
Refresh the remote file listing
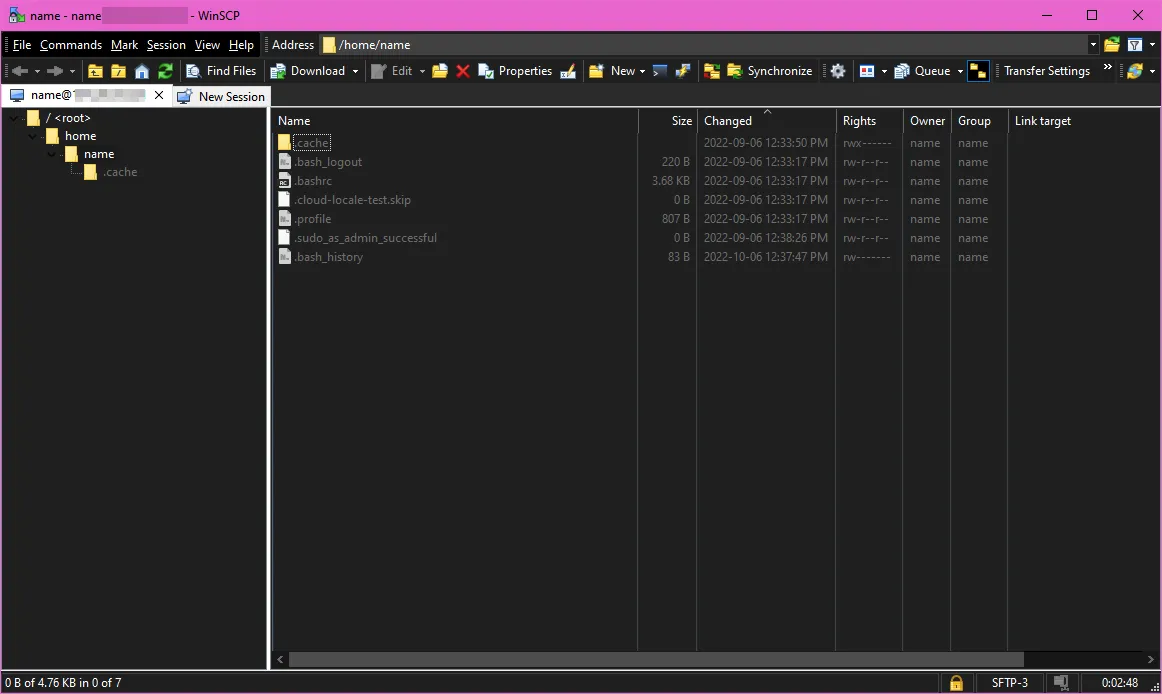(x=164, y=71)
